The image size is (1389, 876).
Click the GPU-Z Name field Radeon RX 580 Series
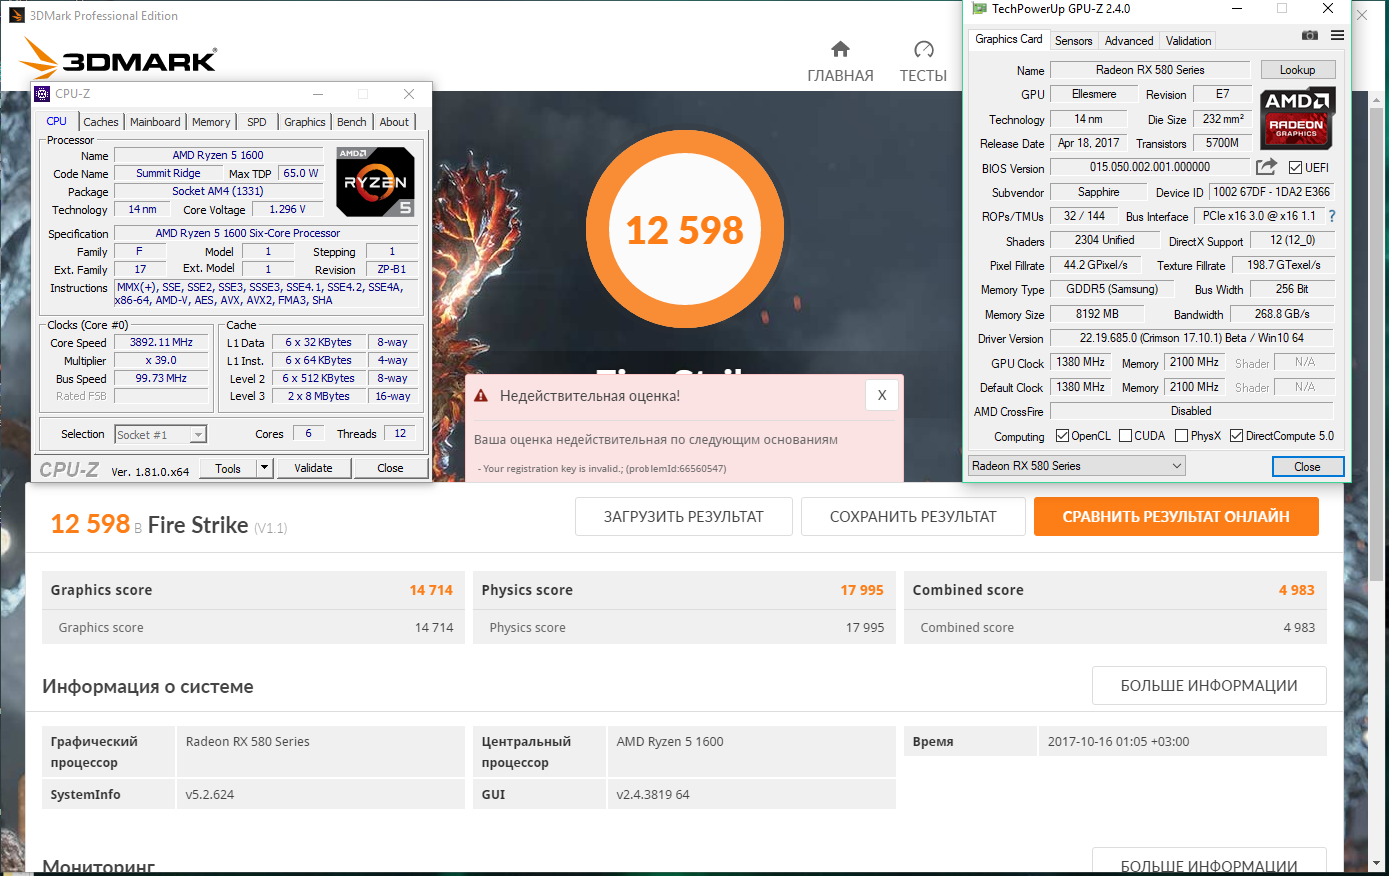(1150, 70)
